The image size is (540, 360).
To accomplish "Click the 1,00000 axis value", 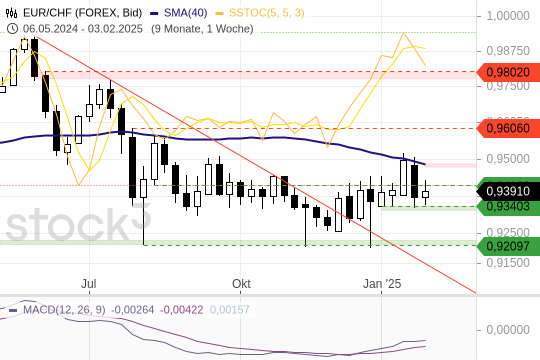I will pyautogui.click(x=508, y=16).
